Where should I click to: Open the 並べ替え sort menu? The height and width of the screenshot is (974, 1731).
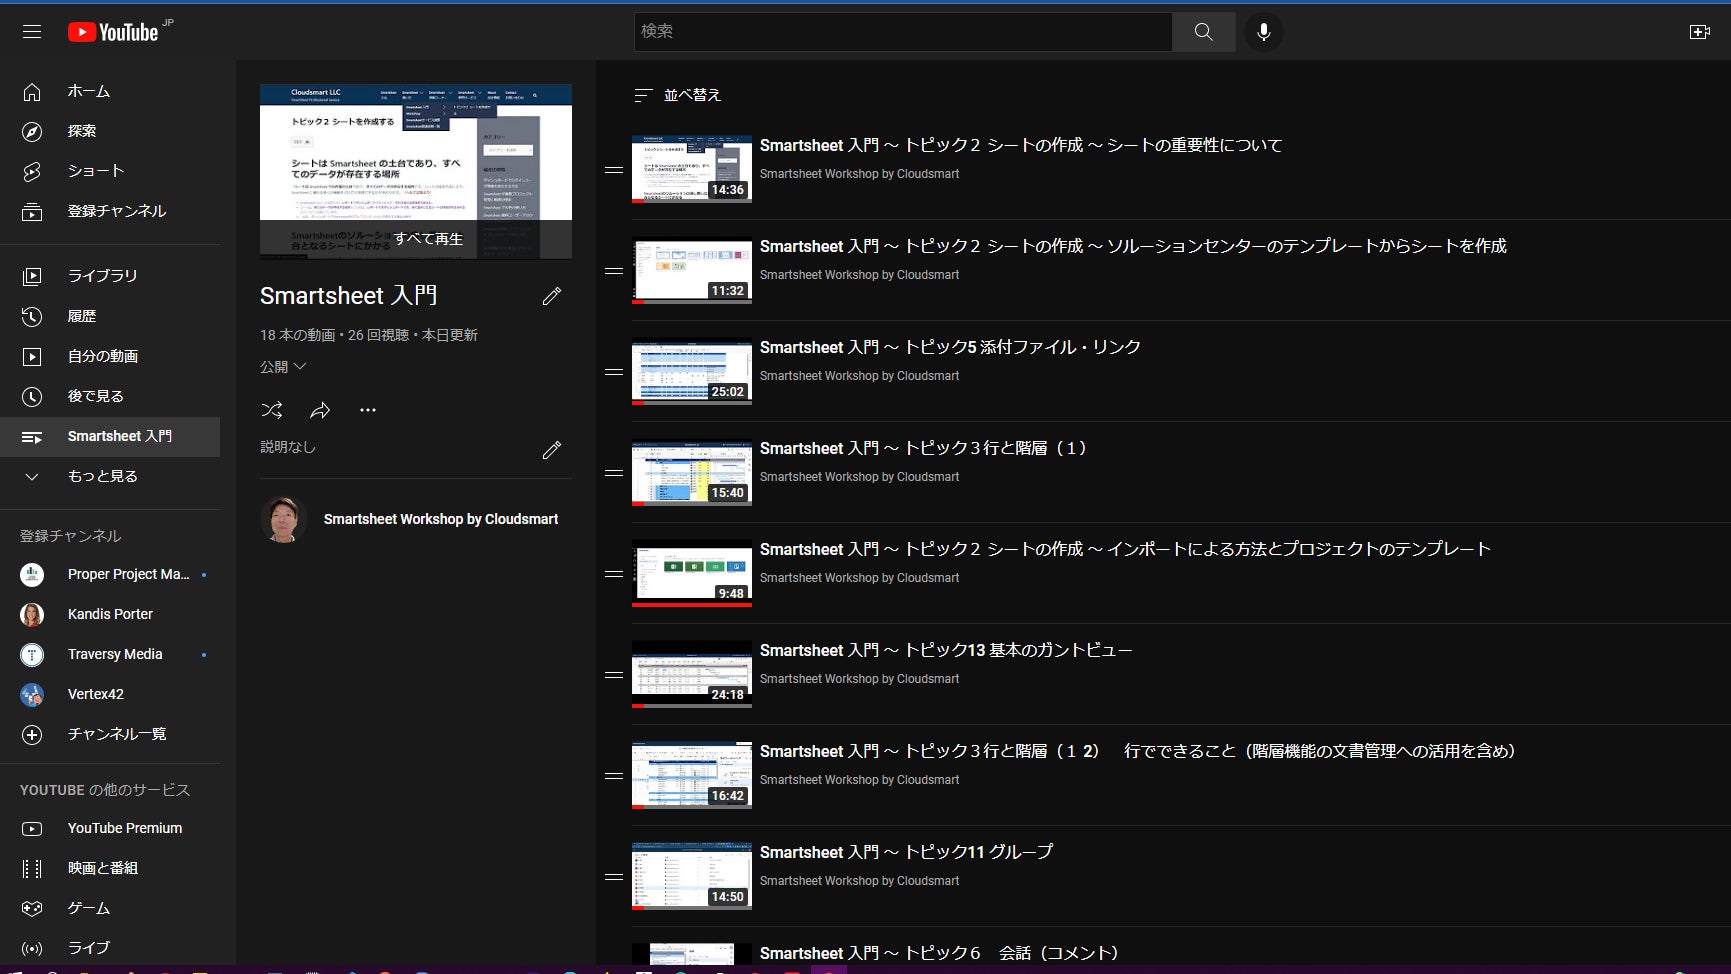[x=677, y=95]
